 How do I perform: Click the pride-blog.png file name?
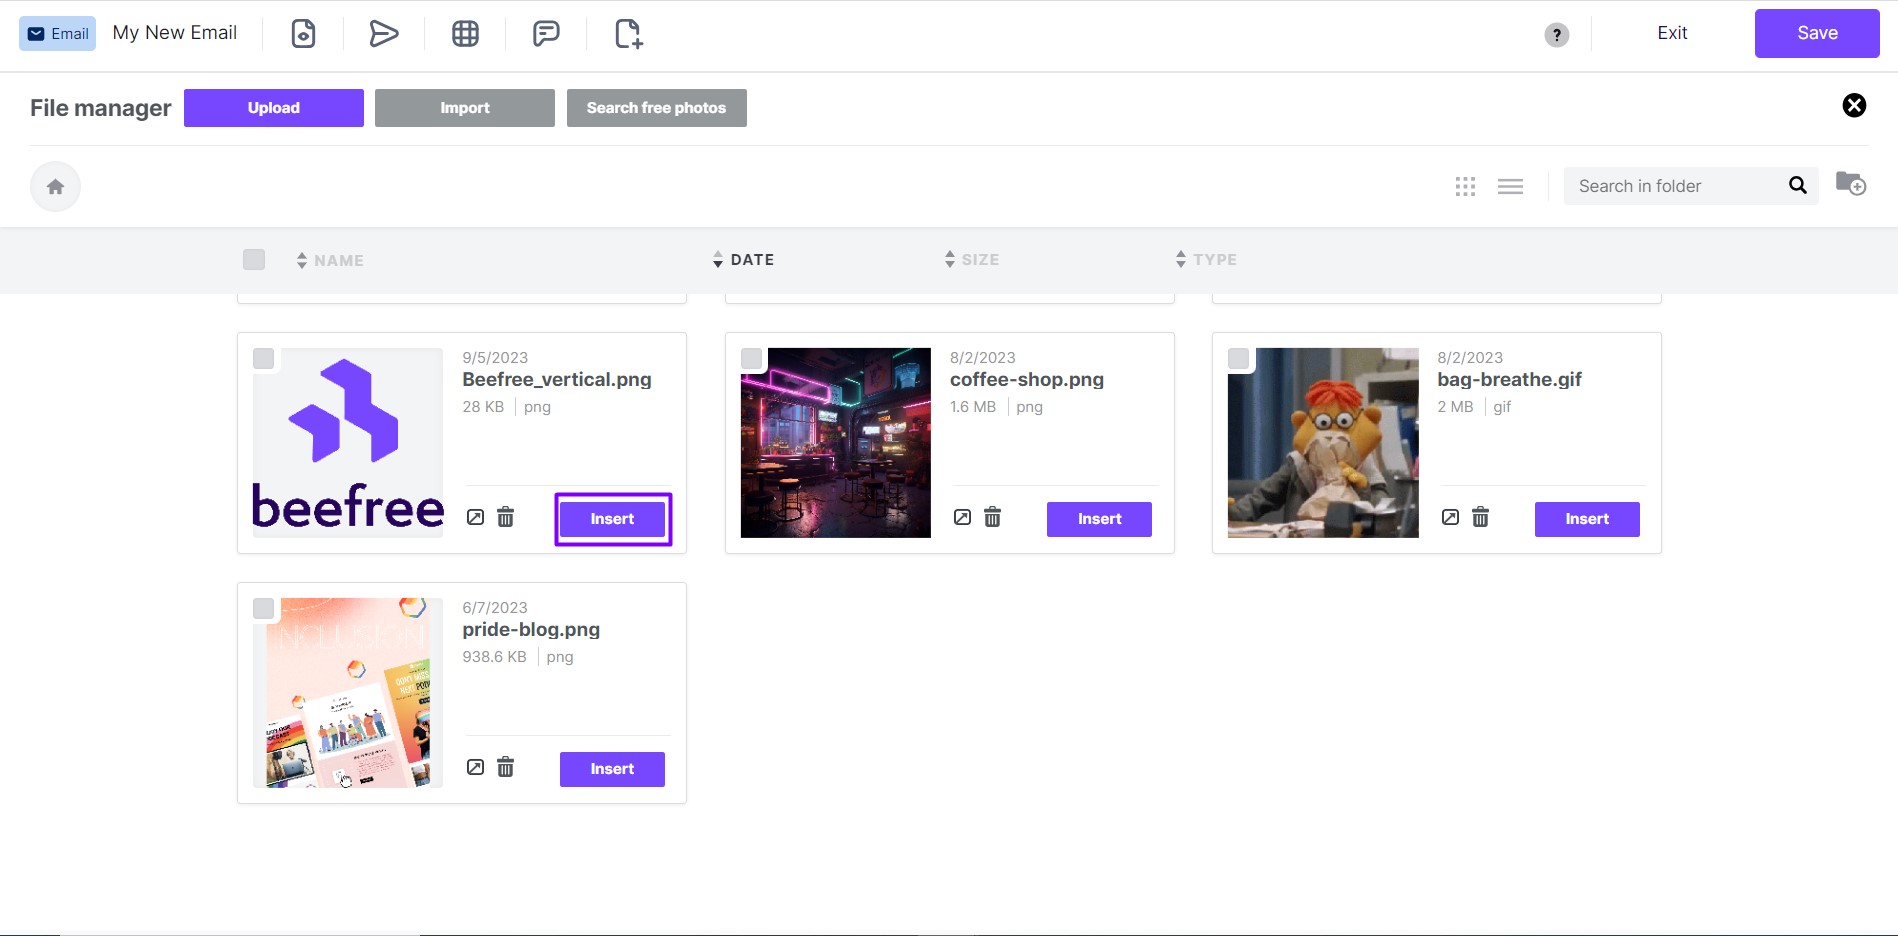[531, 630]
